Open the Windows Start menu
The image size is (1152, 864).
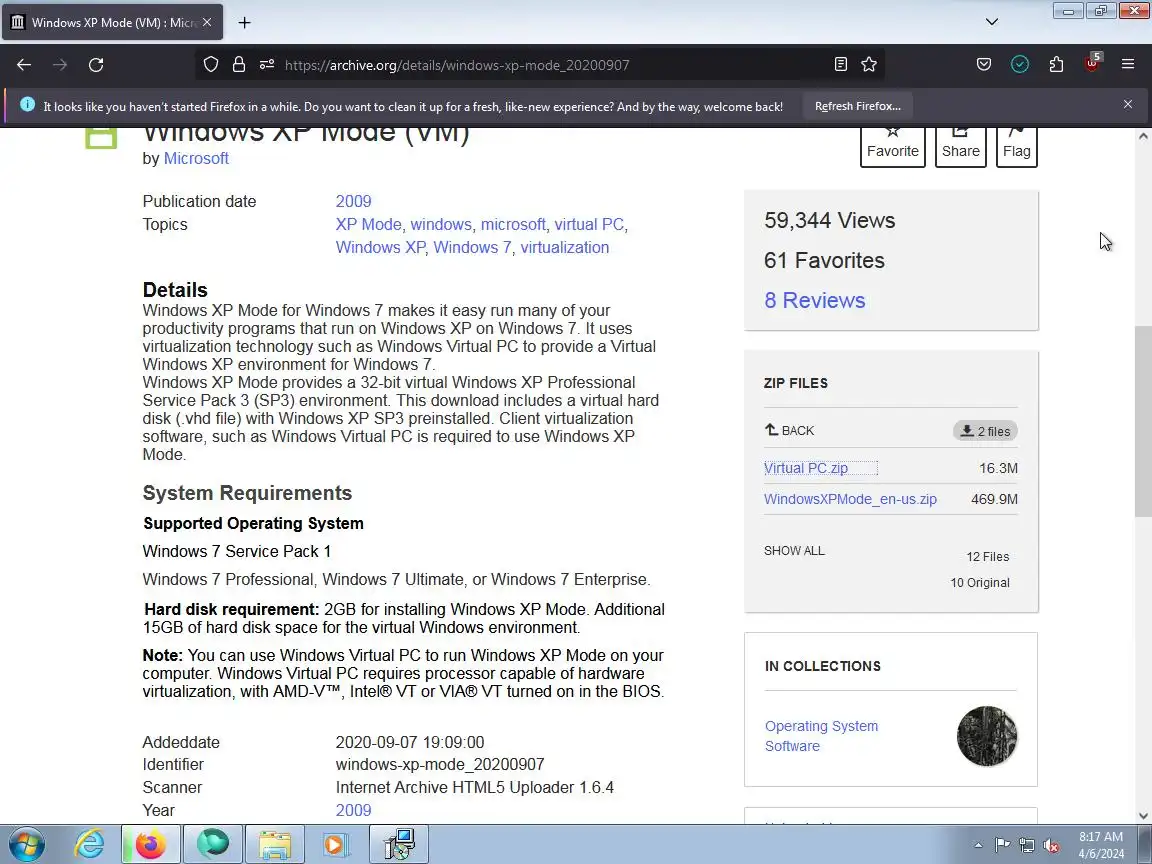[x=27, y=844]
